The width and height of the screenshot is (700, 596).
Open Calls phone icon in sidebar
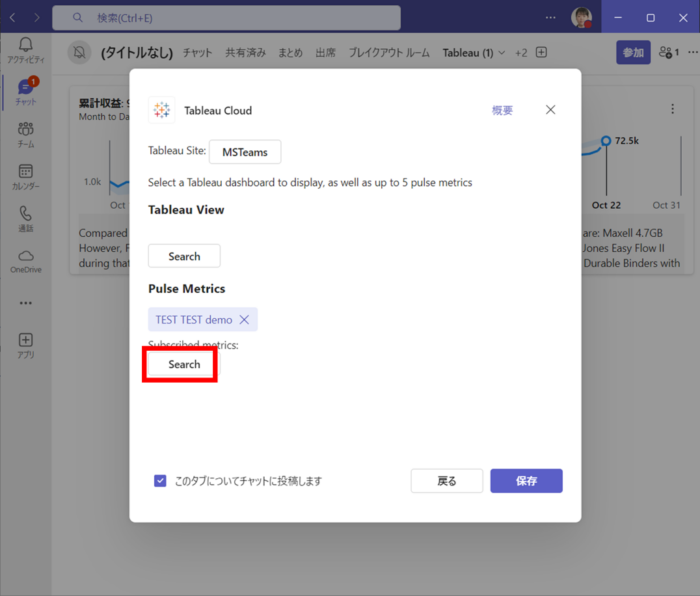25,219
